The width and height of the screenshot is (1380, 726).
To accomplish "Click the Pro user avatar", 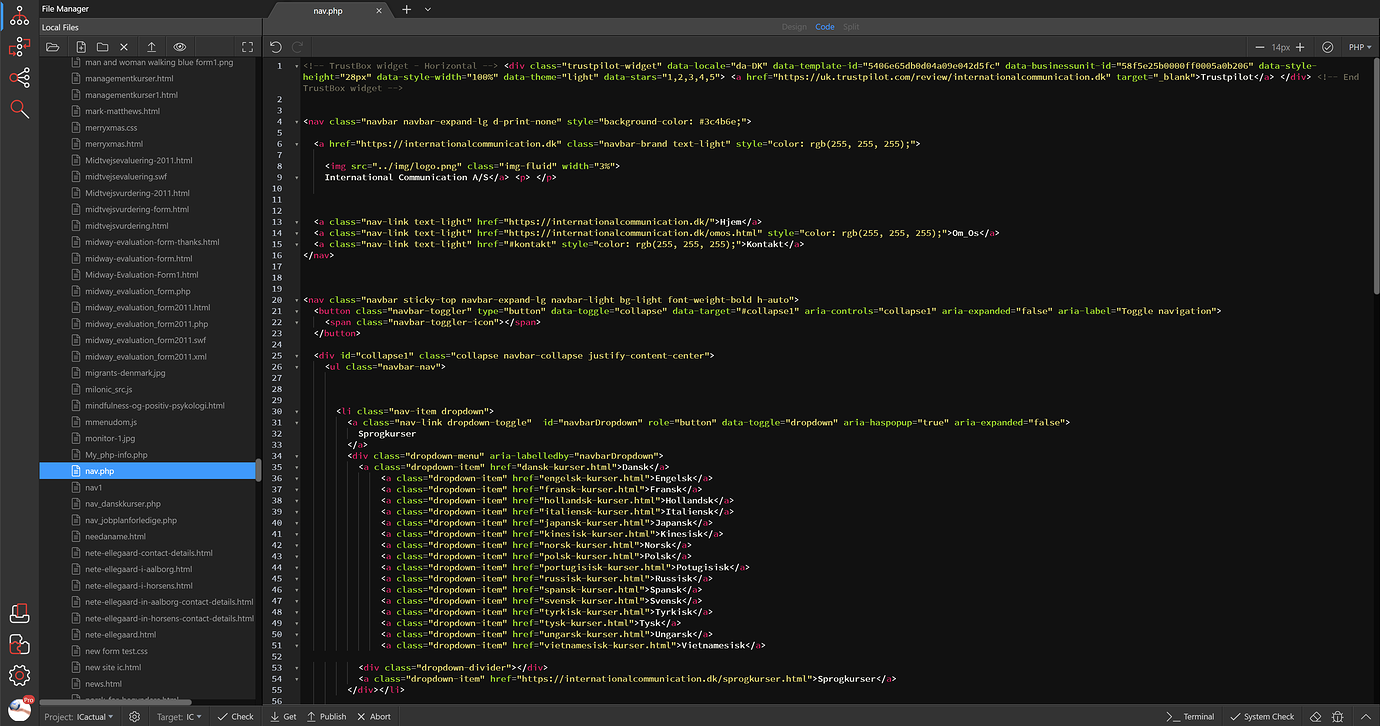I will (x=19, y=709).
